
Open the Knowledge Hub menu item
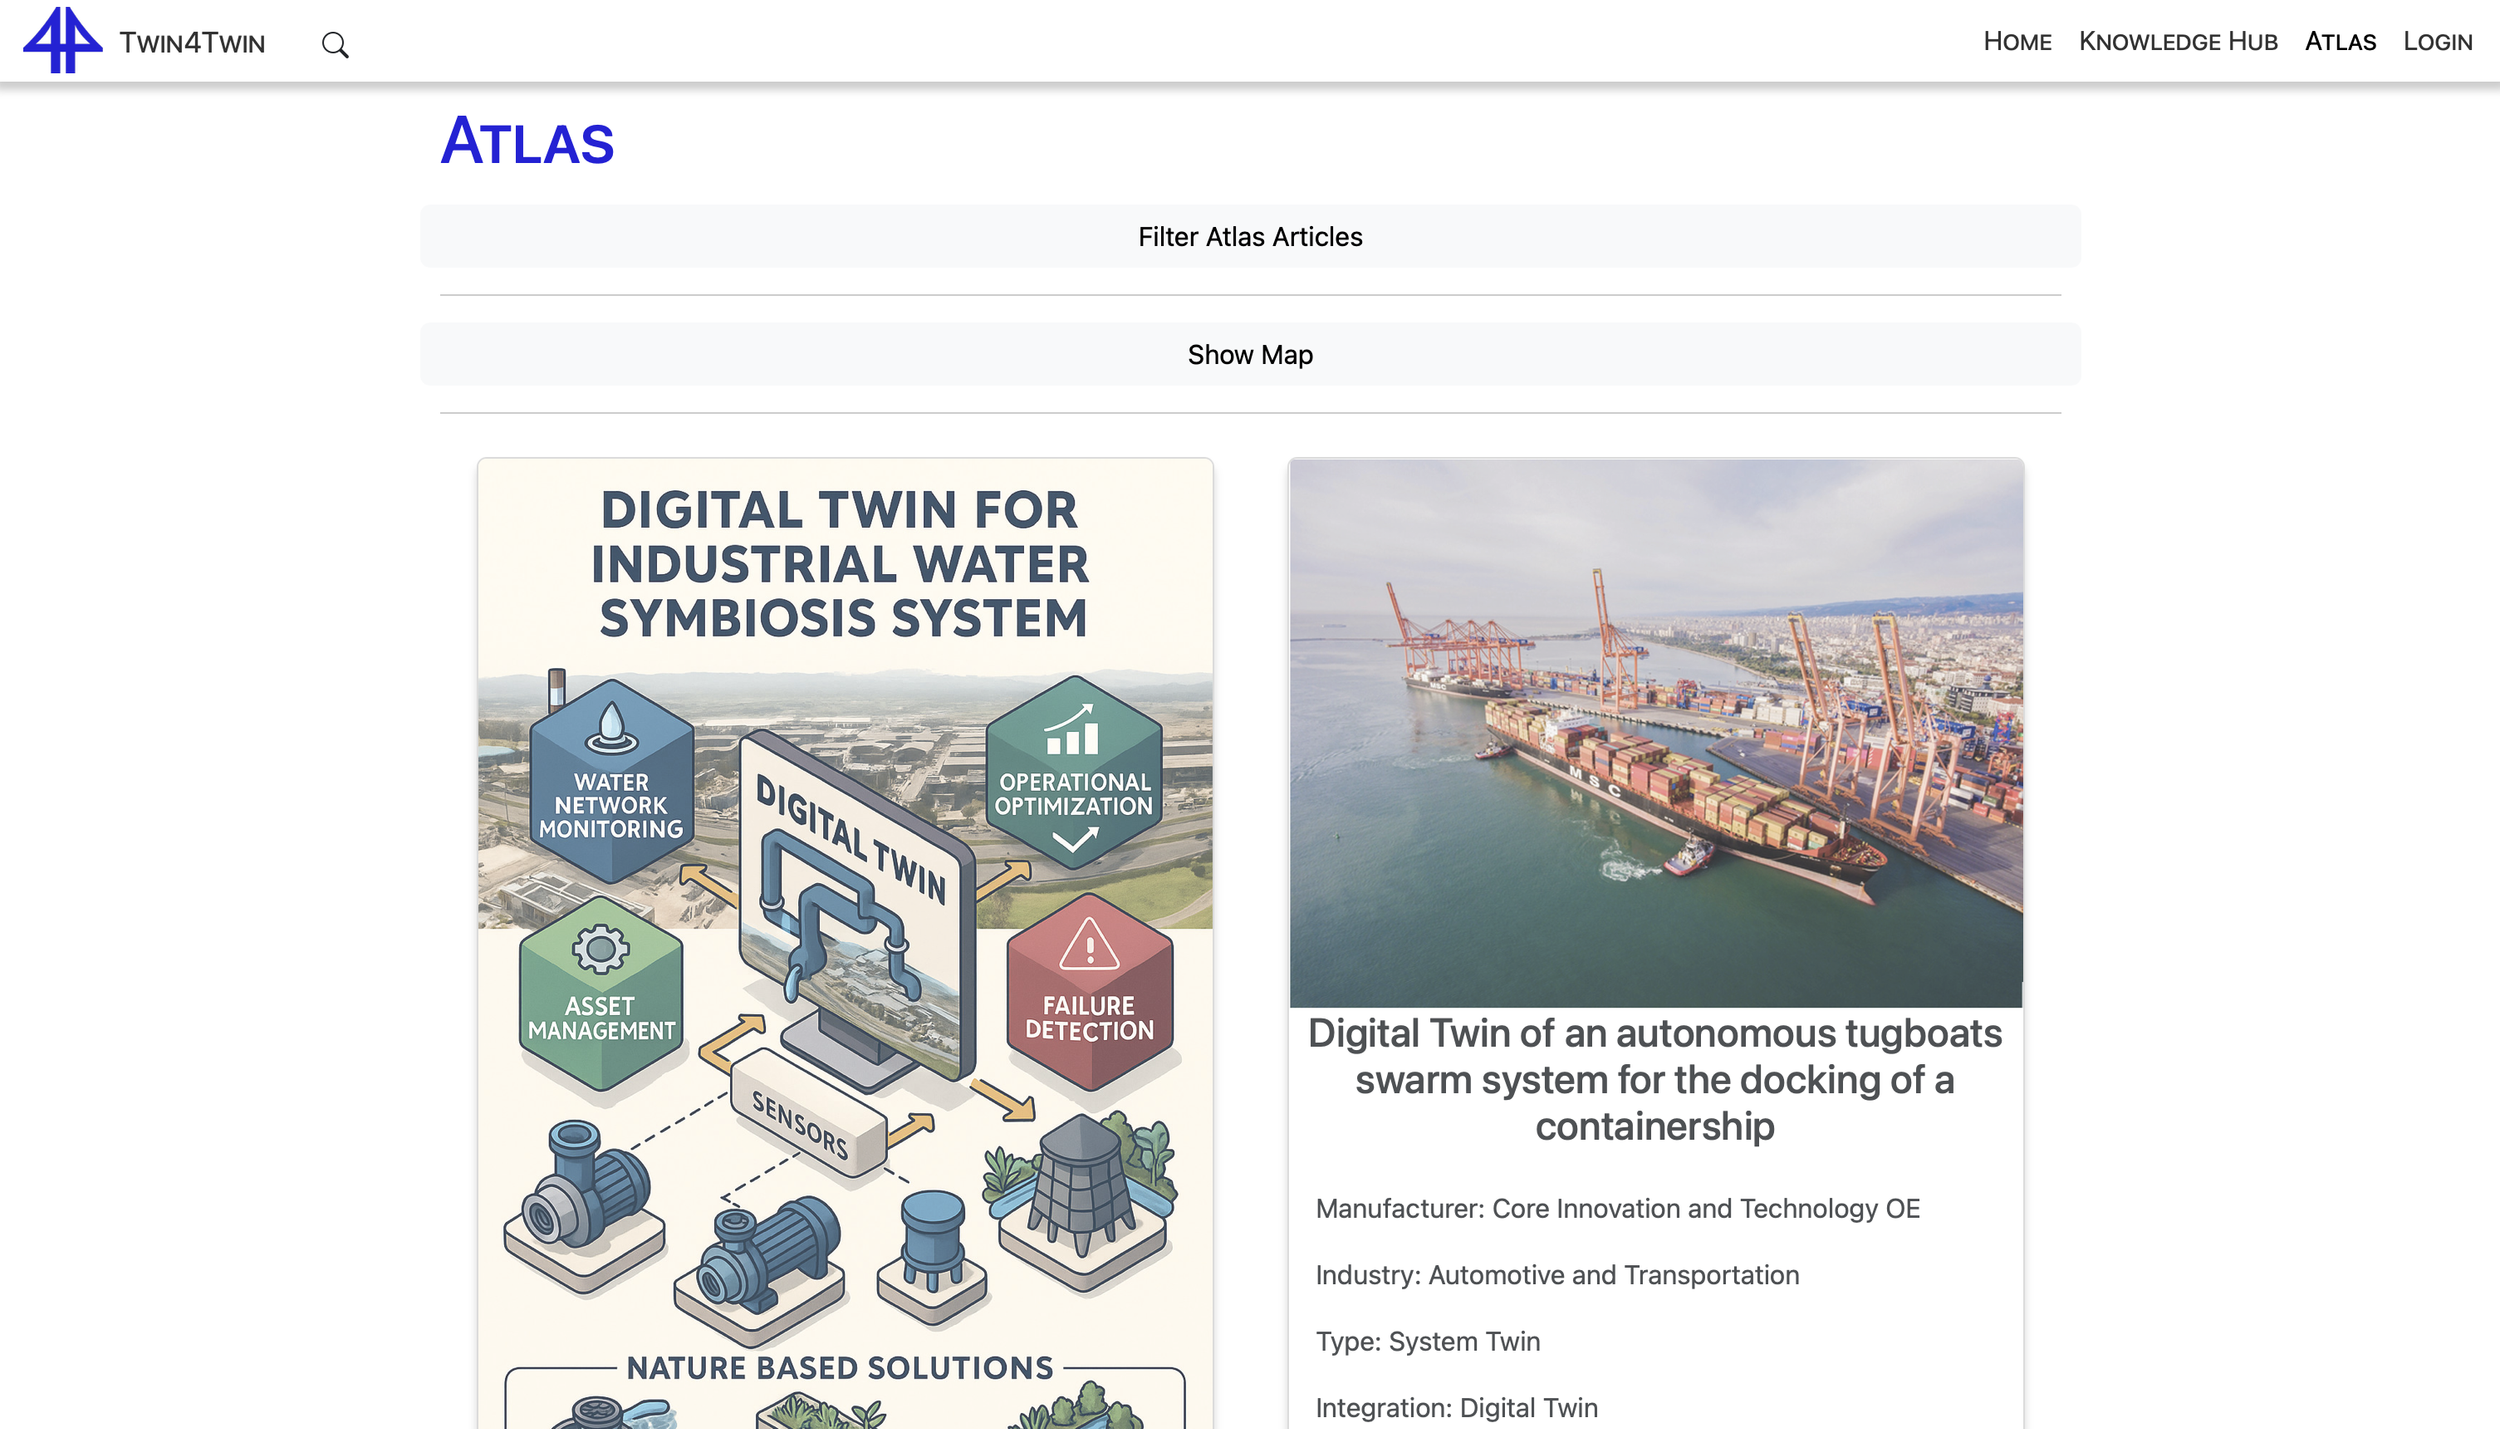2178,42
